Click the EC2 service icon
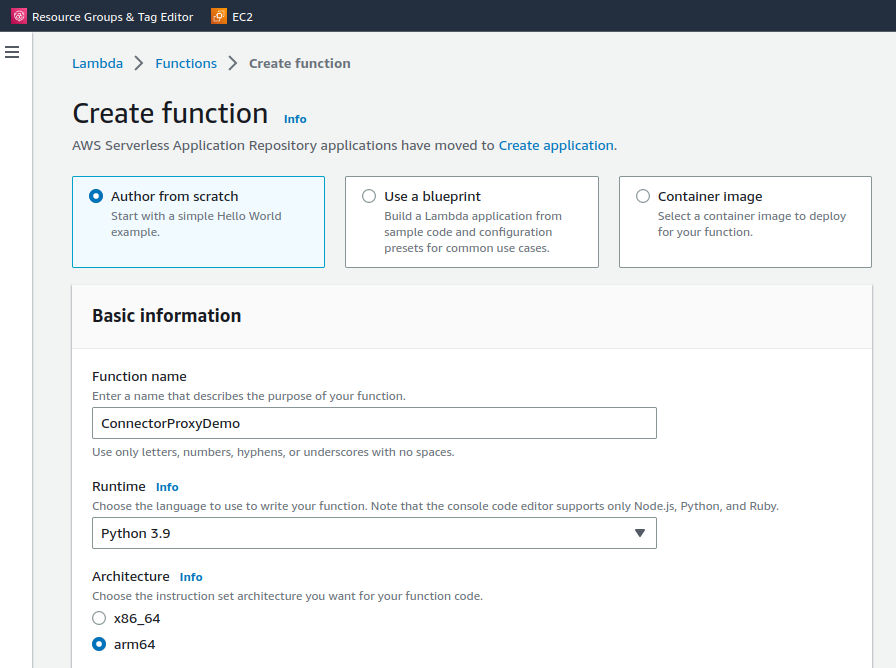The image size is (896, 668). pos(219,16)
